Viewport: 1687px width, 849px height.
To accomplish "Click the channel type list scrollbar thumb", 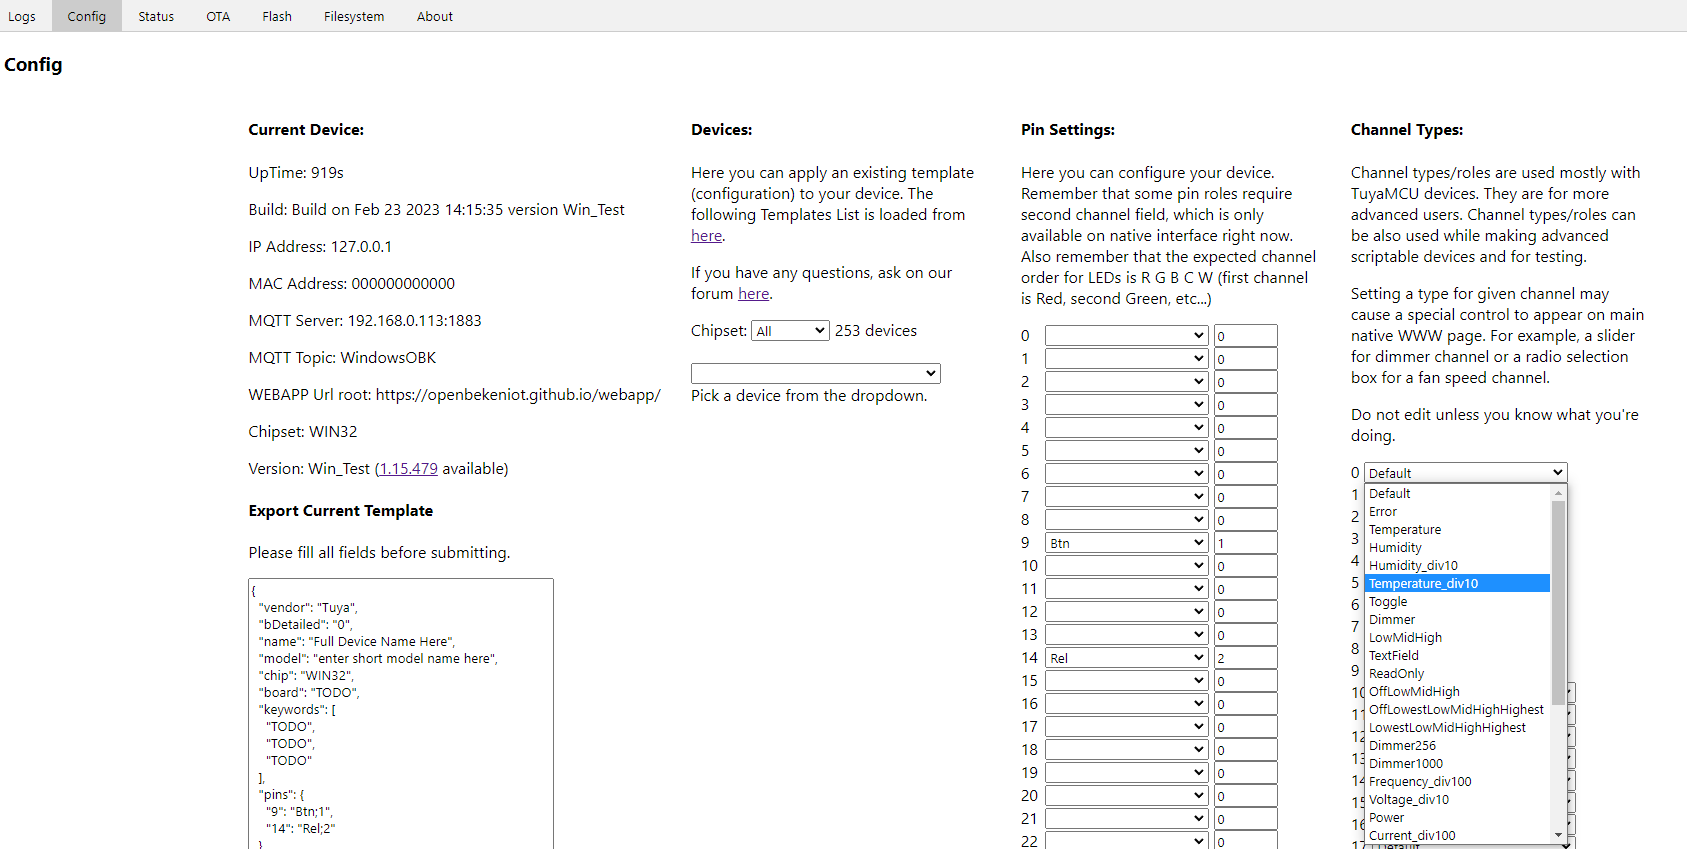I will (x=1558, y=603).
